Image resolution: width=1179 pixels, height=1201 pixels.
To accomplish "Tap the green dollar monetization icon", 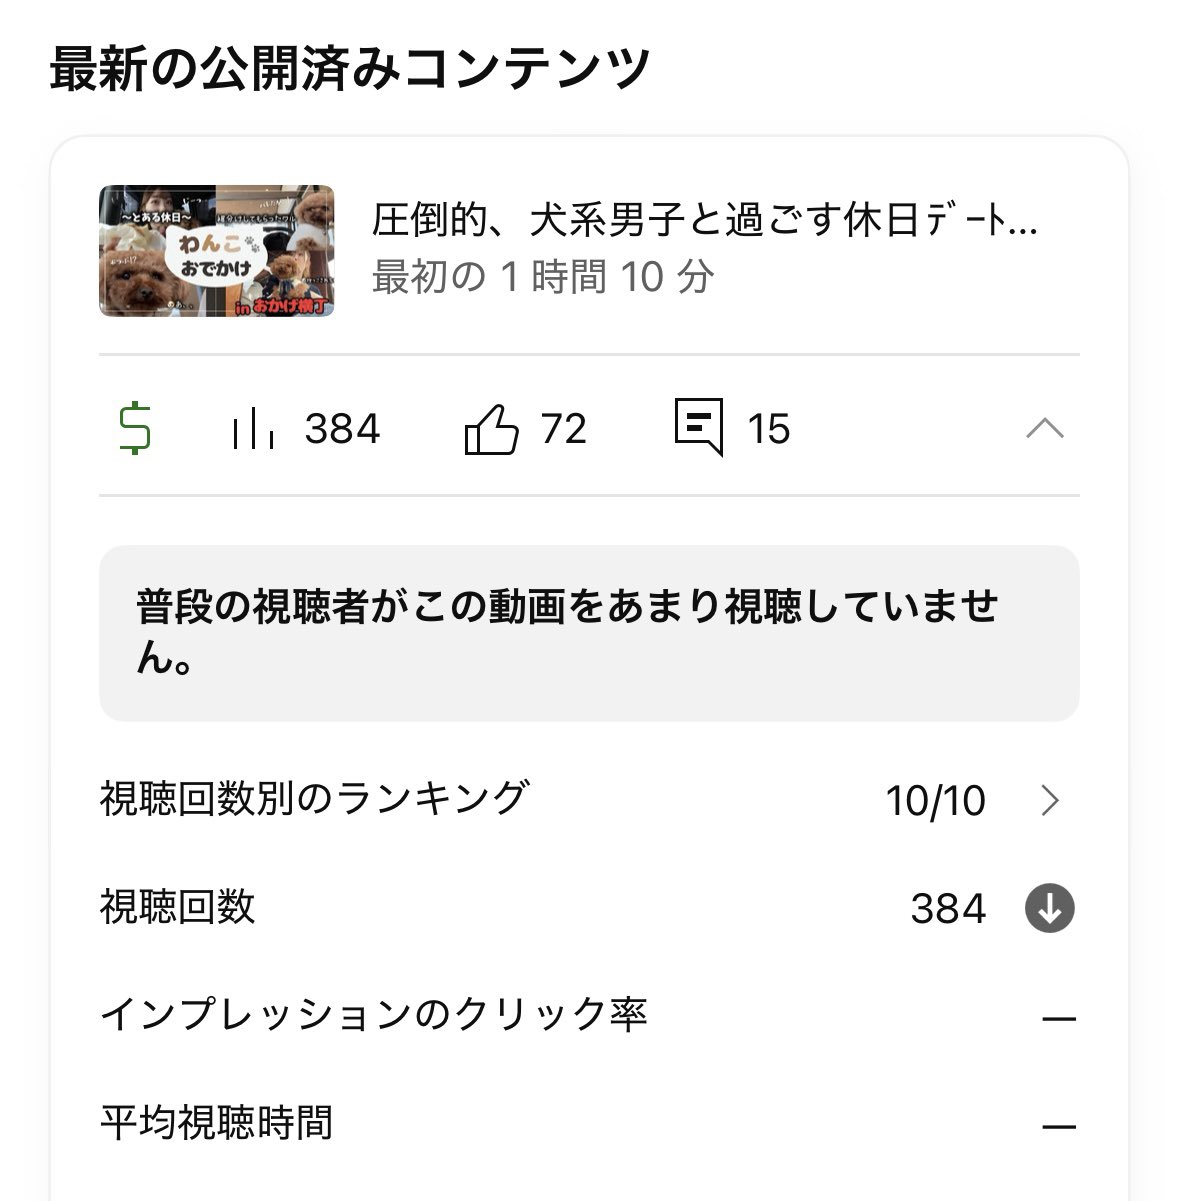I will click(135, 429).
